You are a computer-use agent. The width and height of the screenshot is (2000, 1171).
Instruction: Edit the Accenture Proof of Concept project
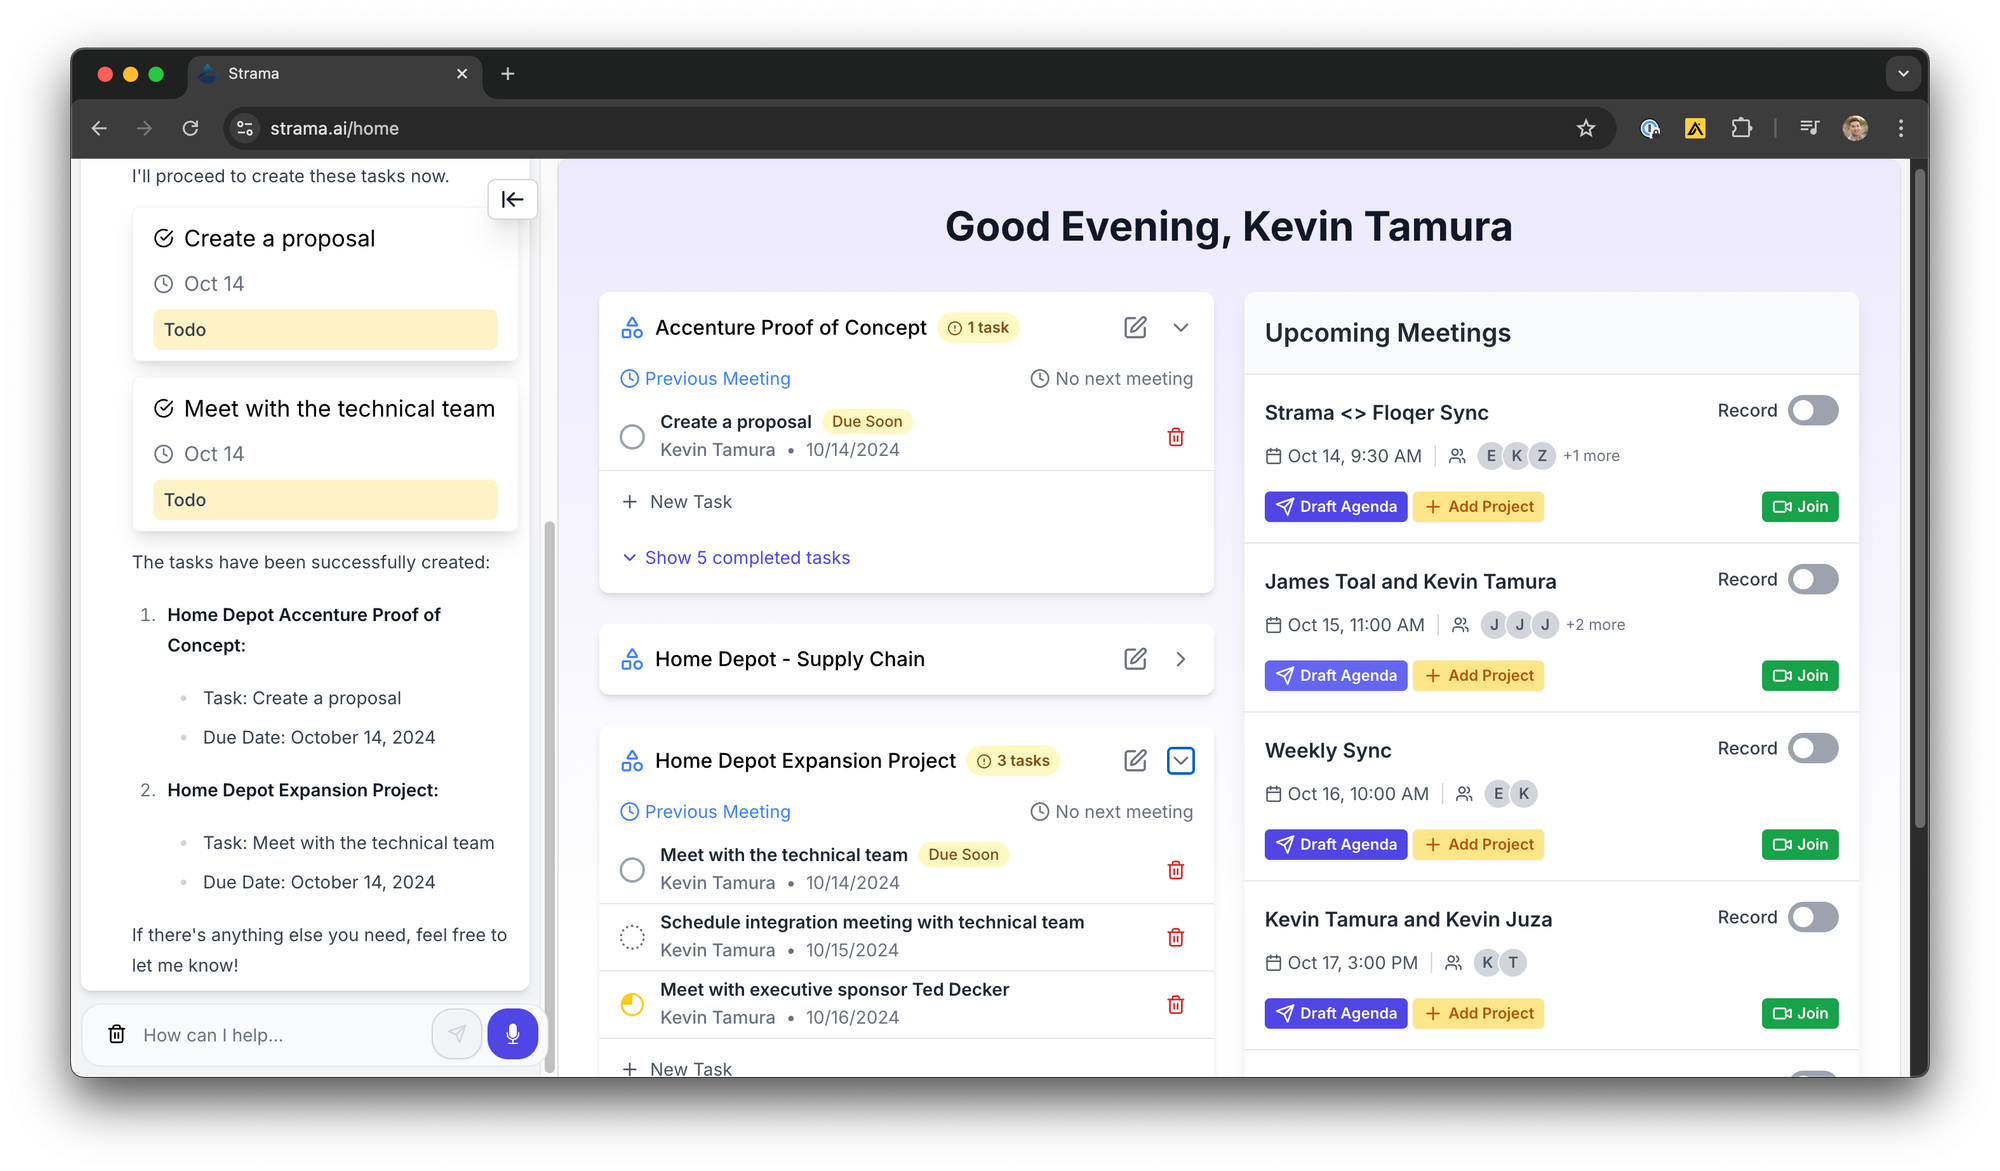point(1135,328)
